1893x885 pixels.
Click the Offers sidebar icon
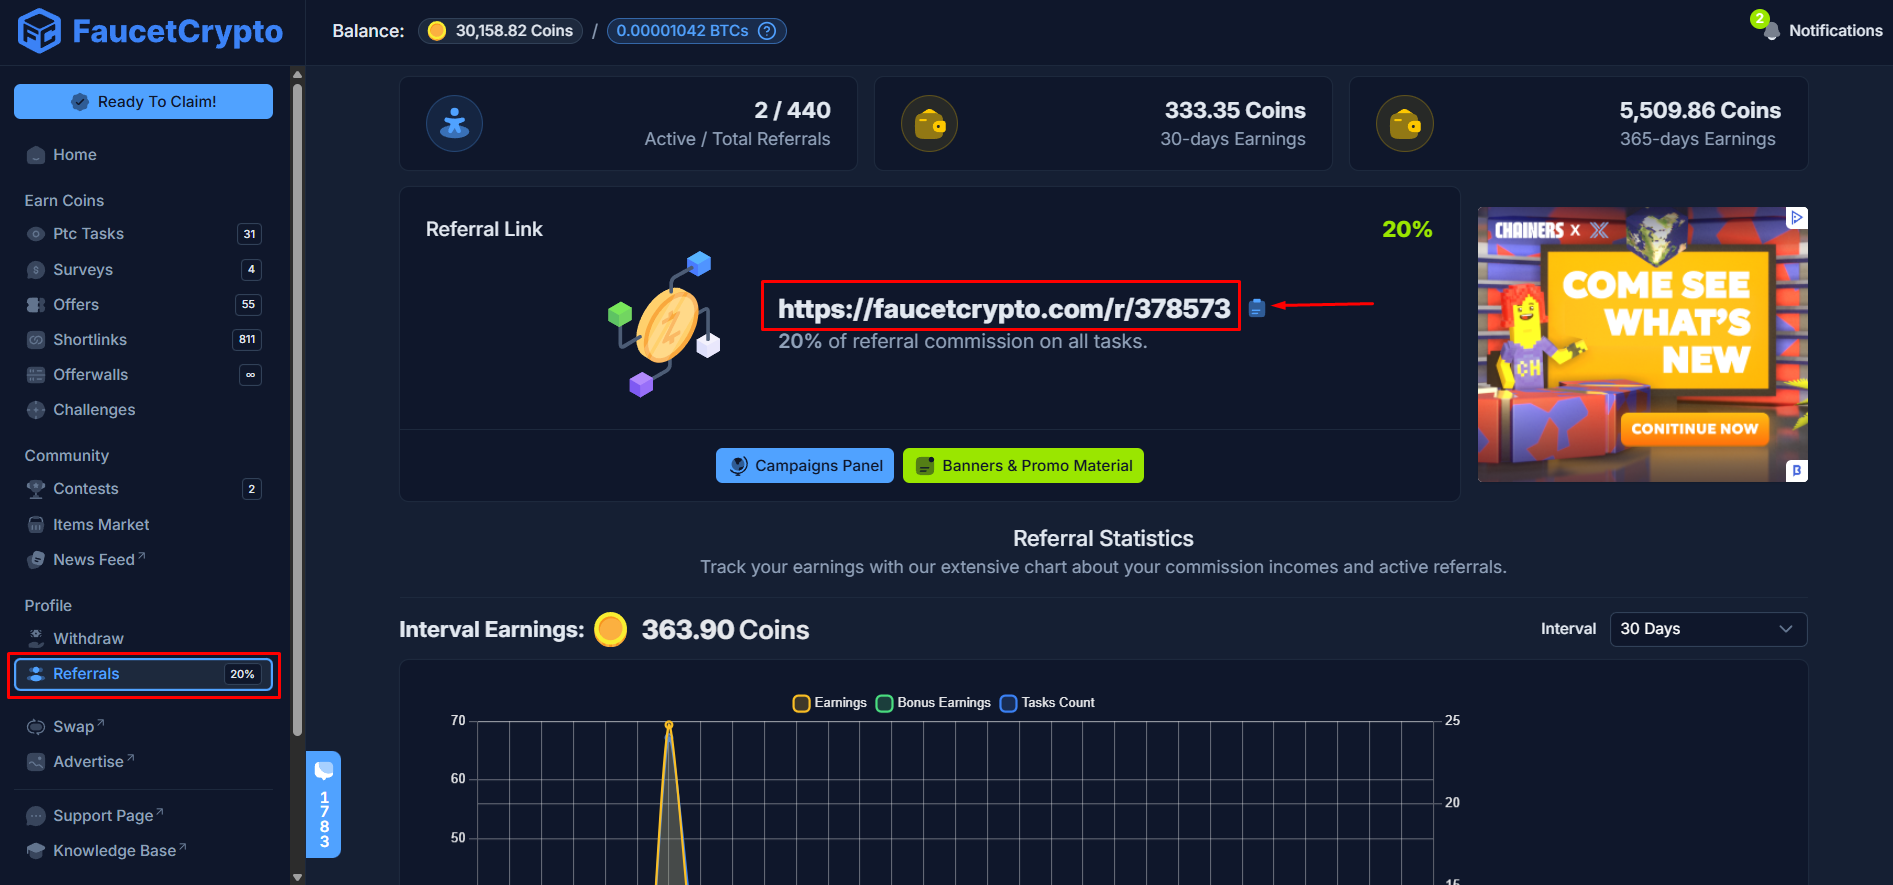coord(36,305)
